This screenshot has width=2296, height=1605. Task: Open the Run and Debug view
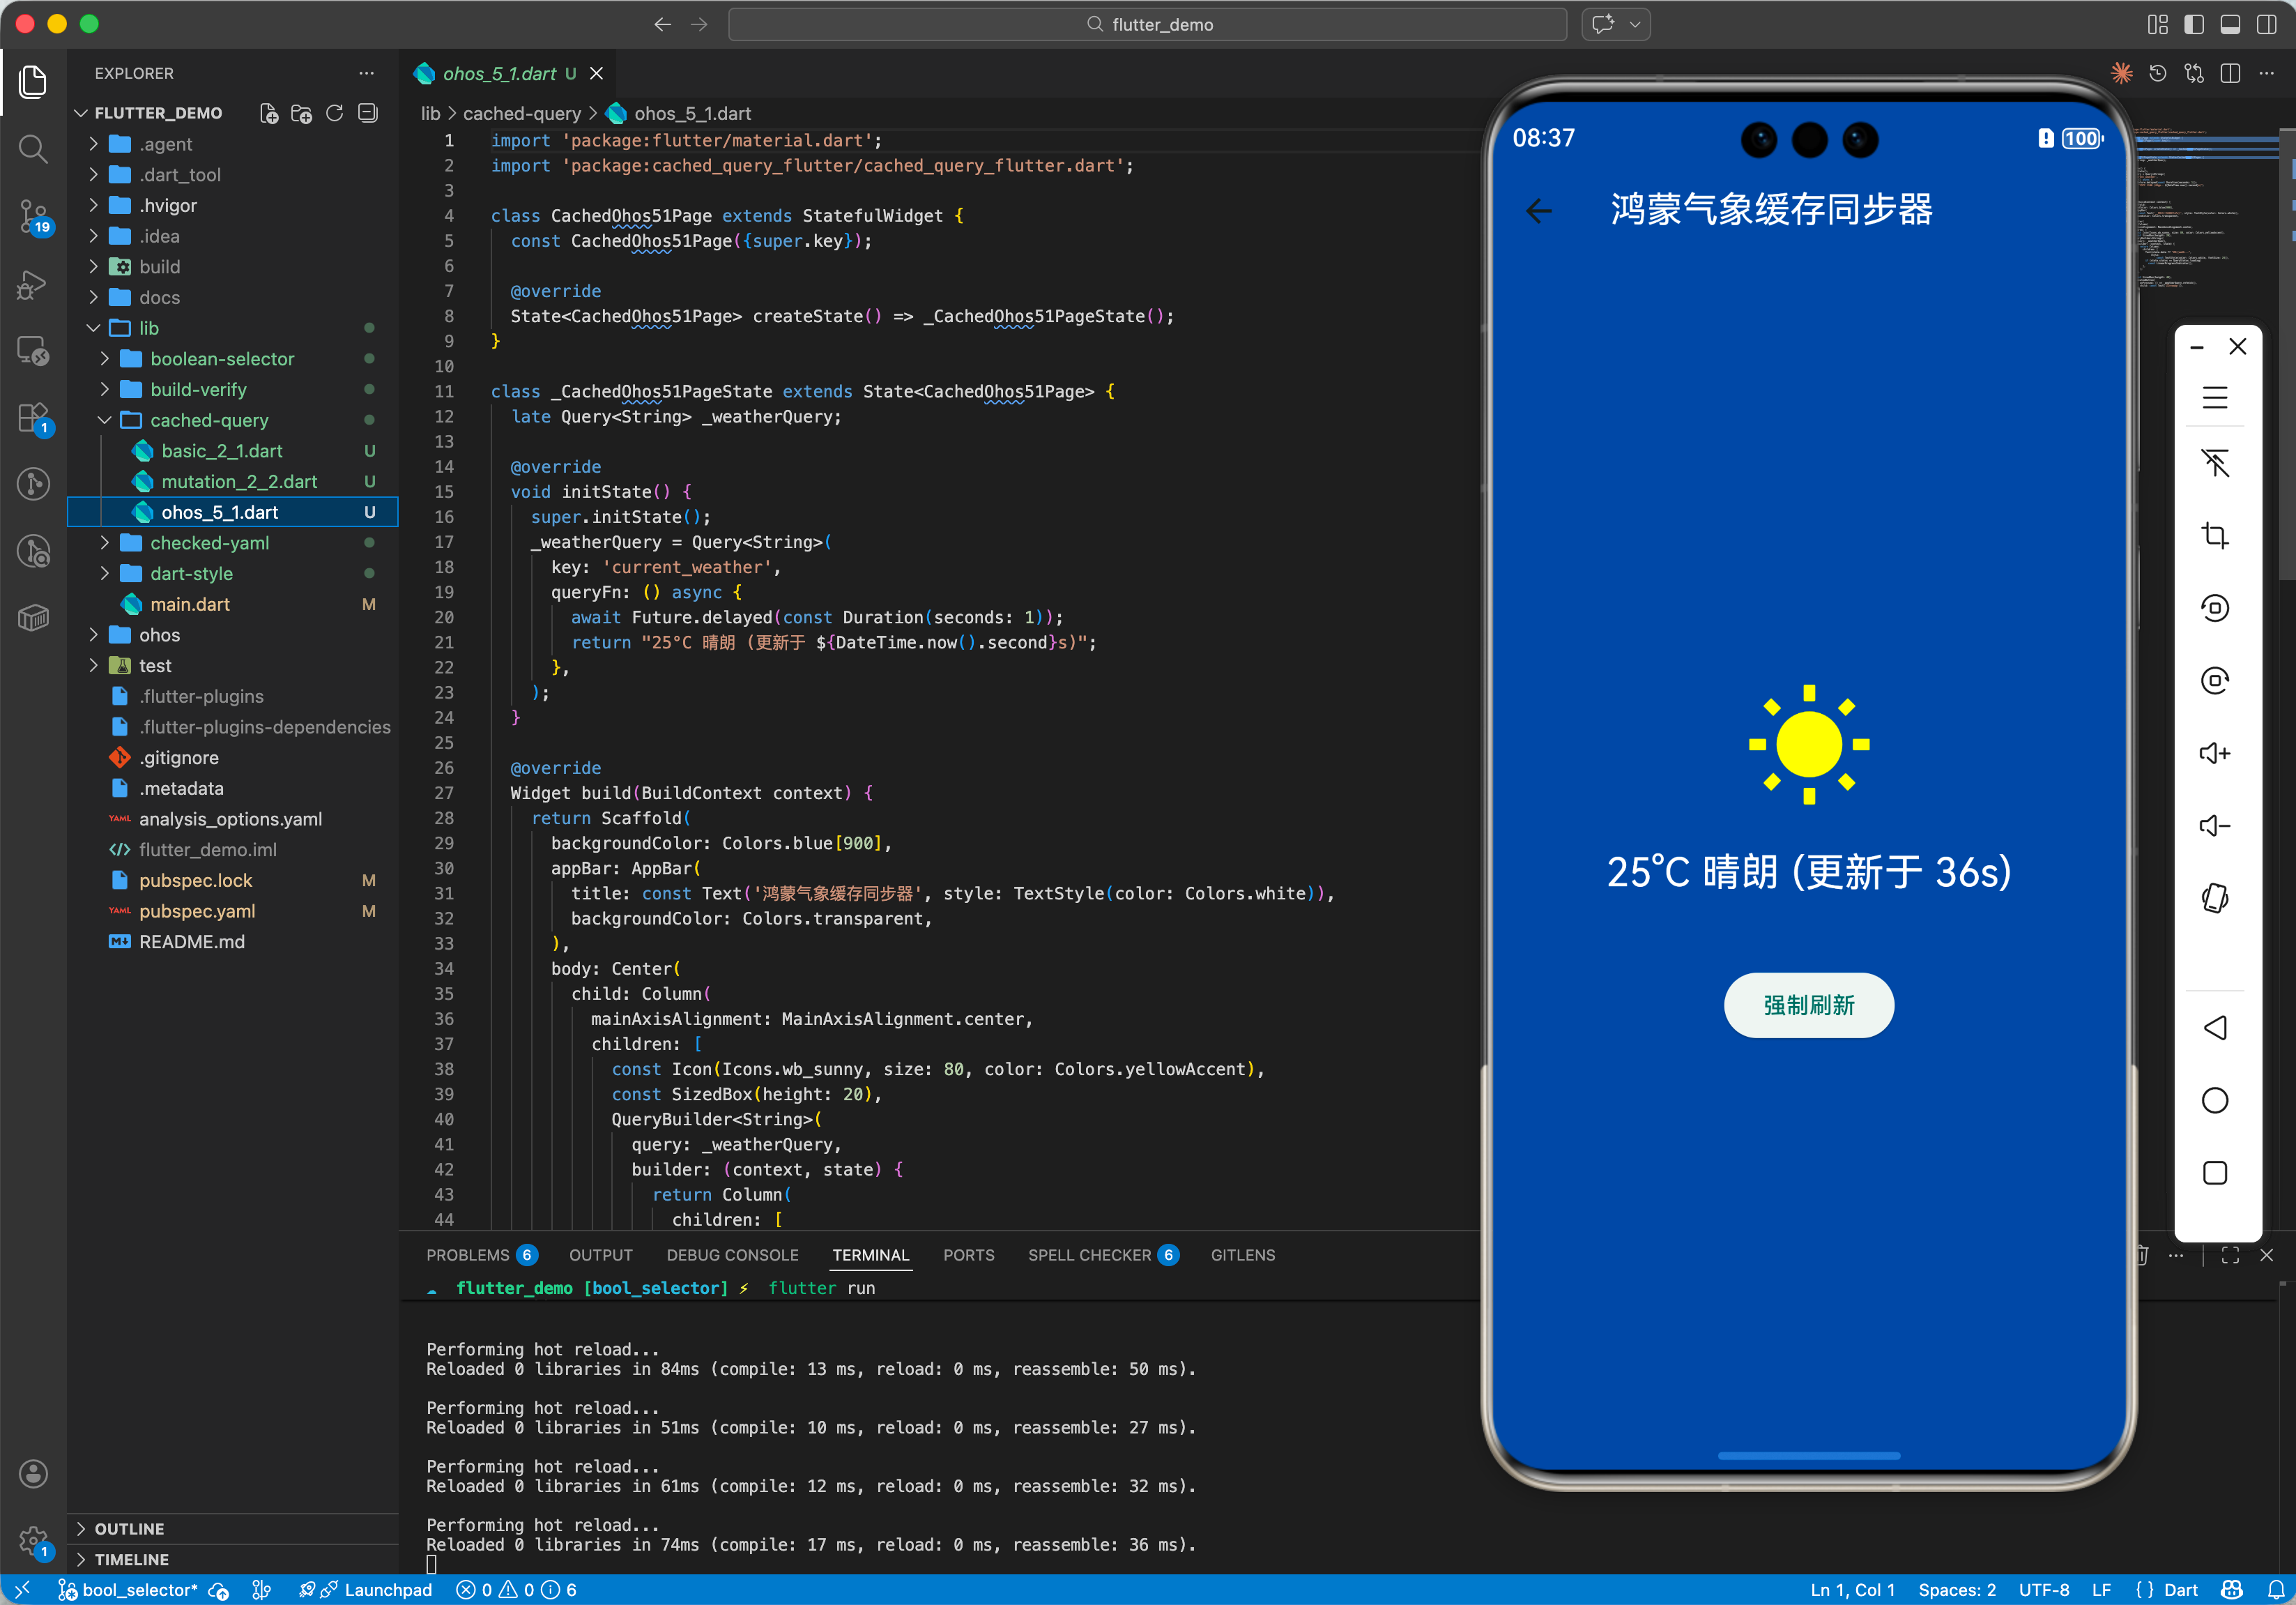33,284
